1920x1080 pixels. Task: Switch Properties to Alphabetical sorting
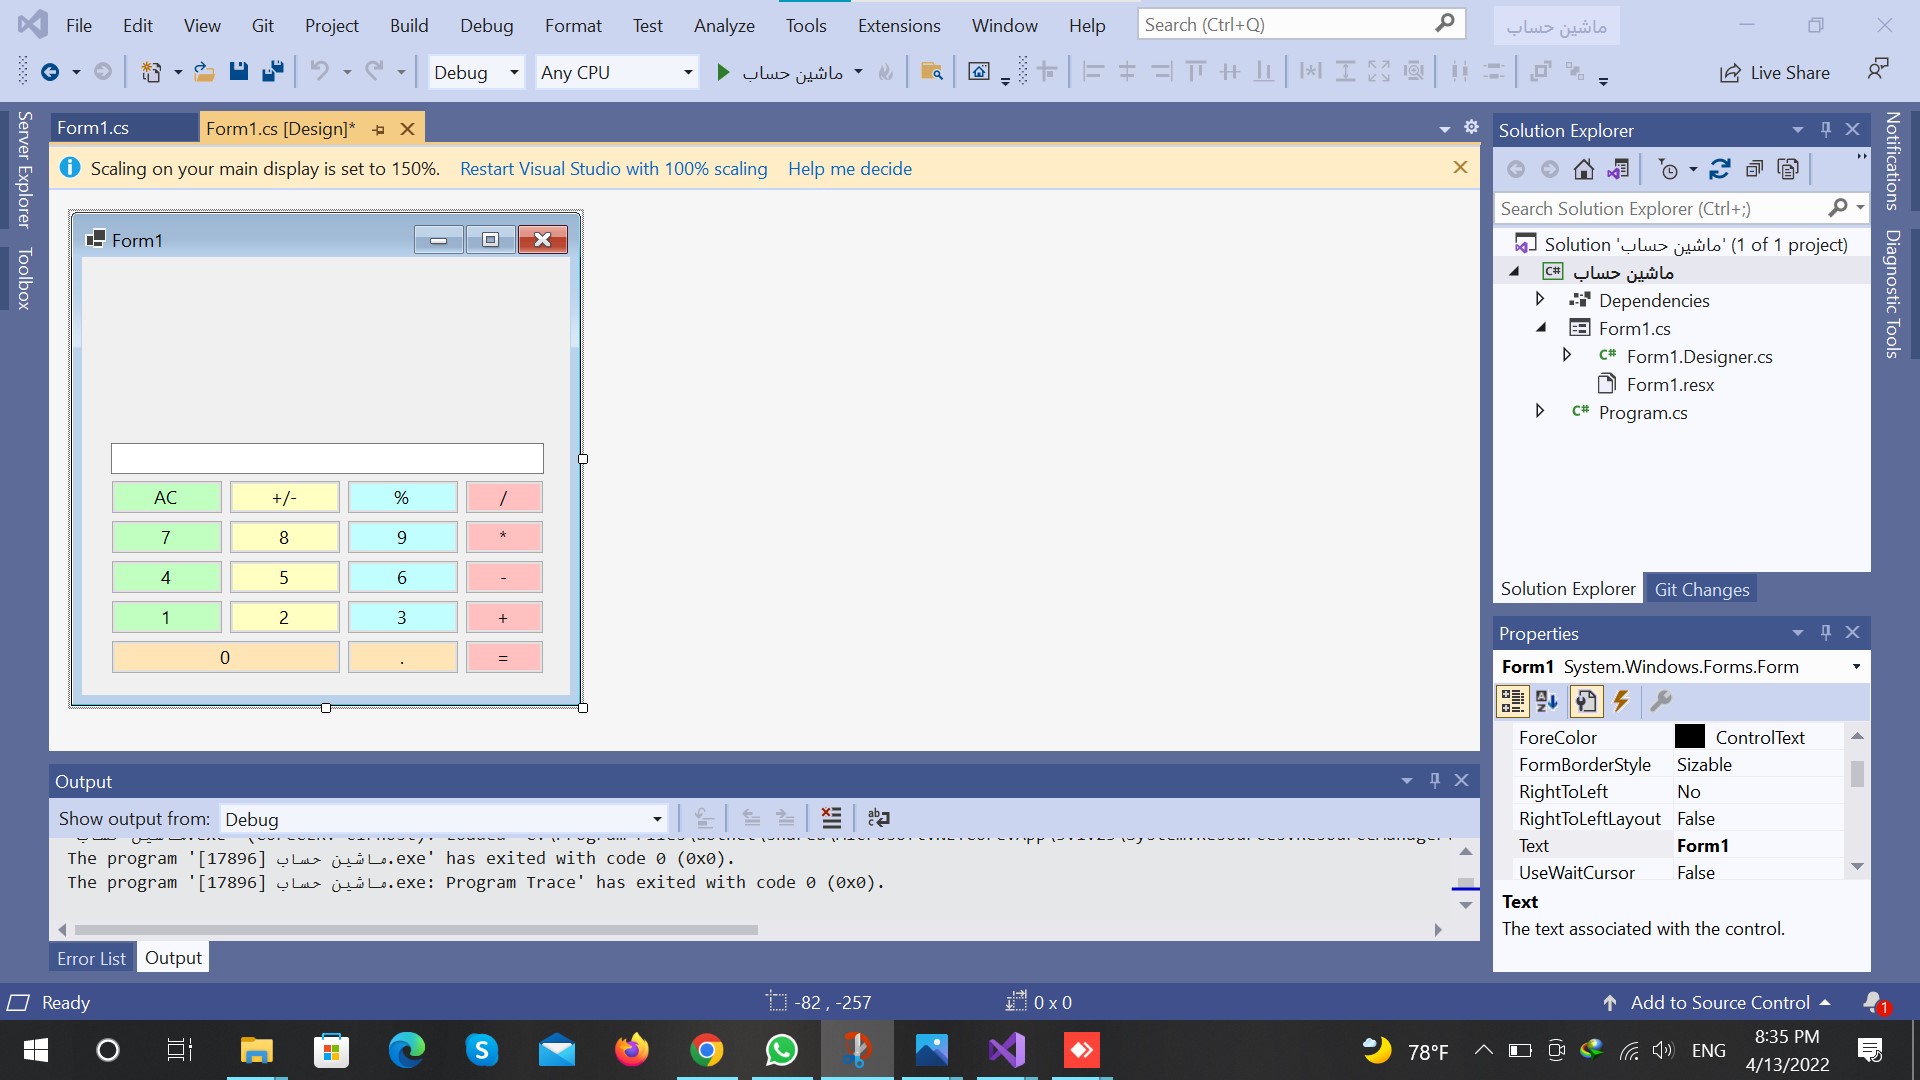tap(1547, 701)
